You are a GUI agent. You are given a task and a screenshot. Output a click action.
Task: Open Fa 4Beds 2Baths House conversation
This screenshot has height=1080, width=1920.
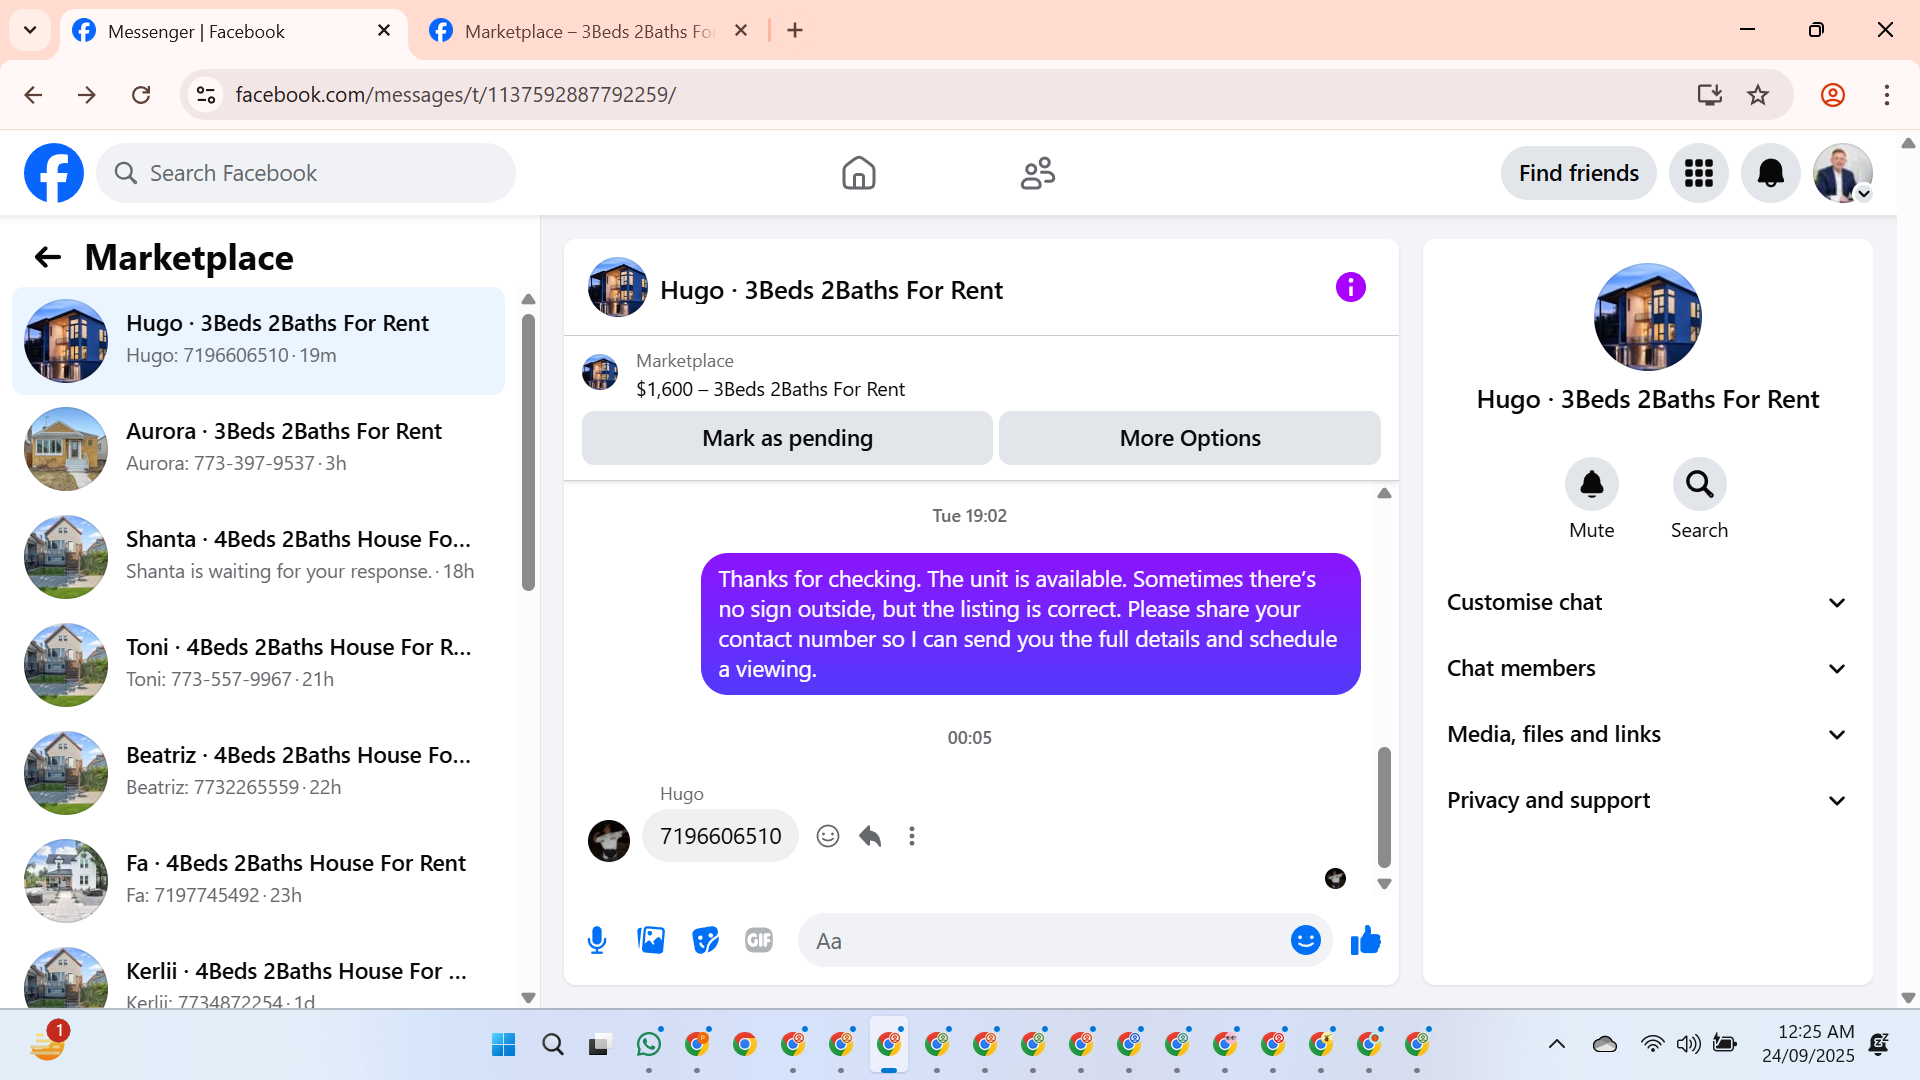click(x=258, y=880)
